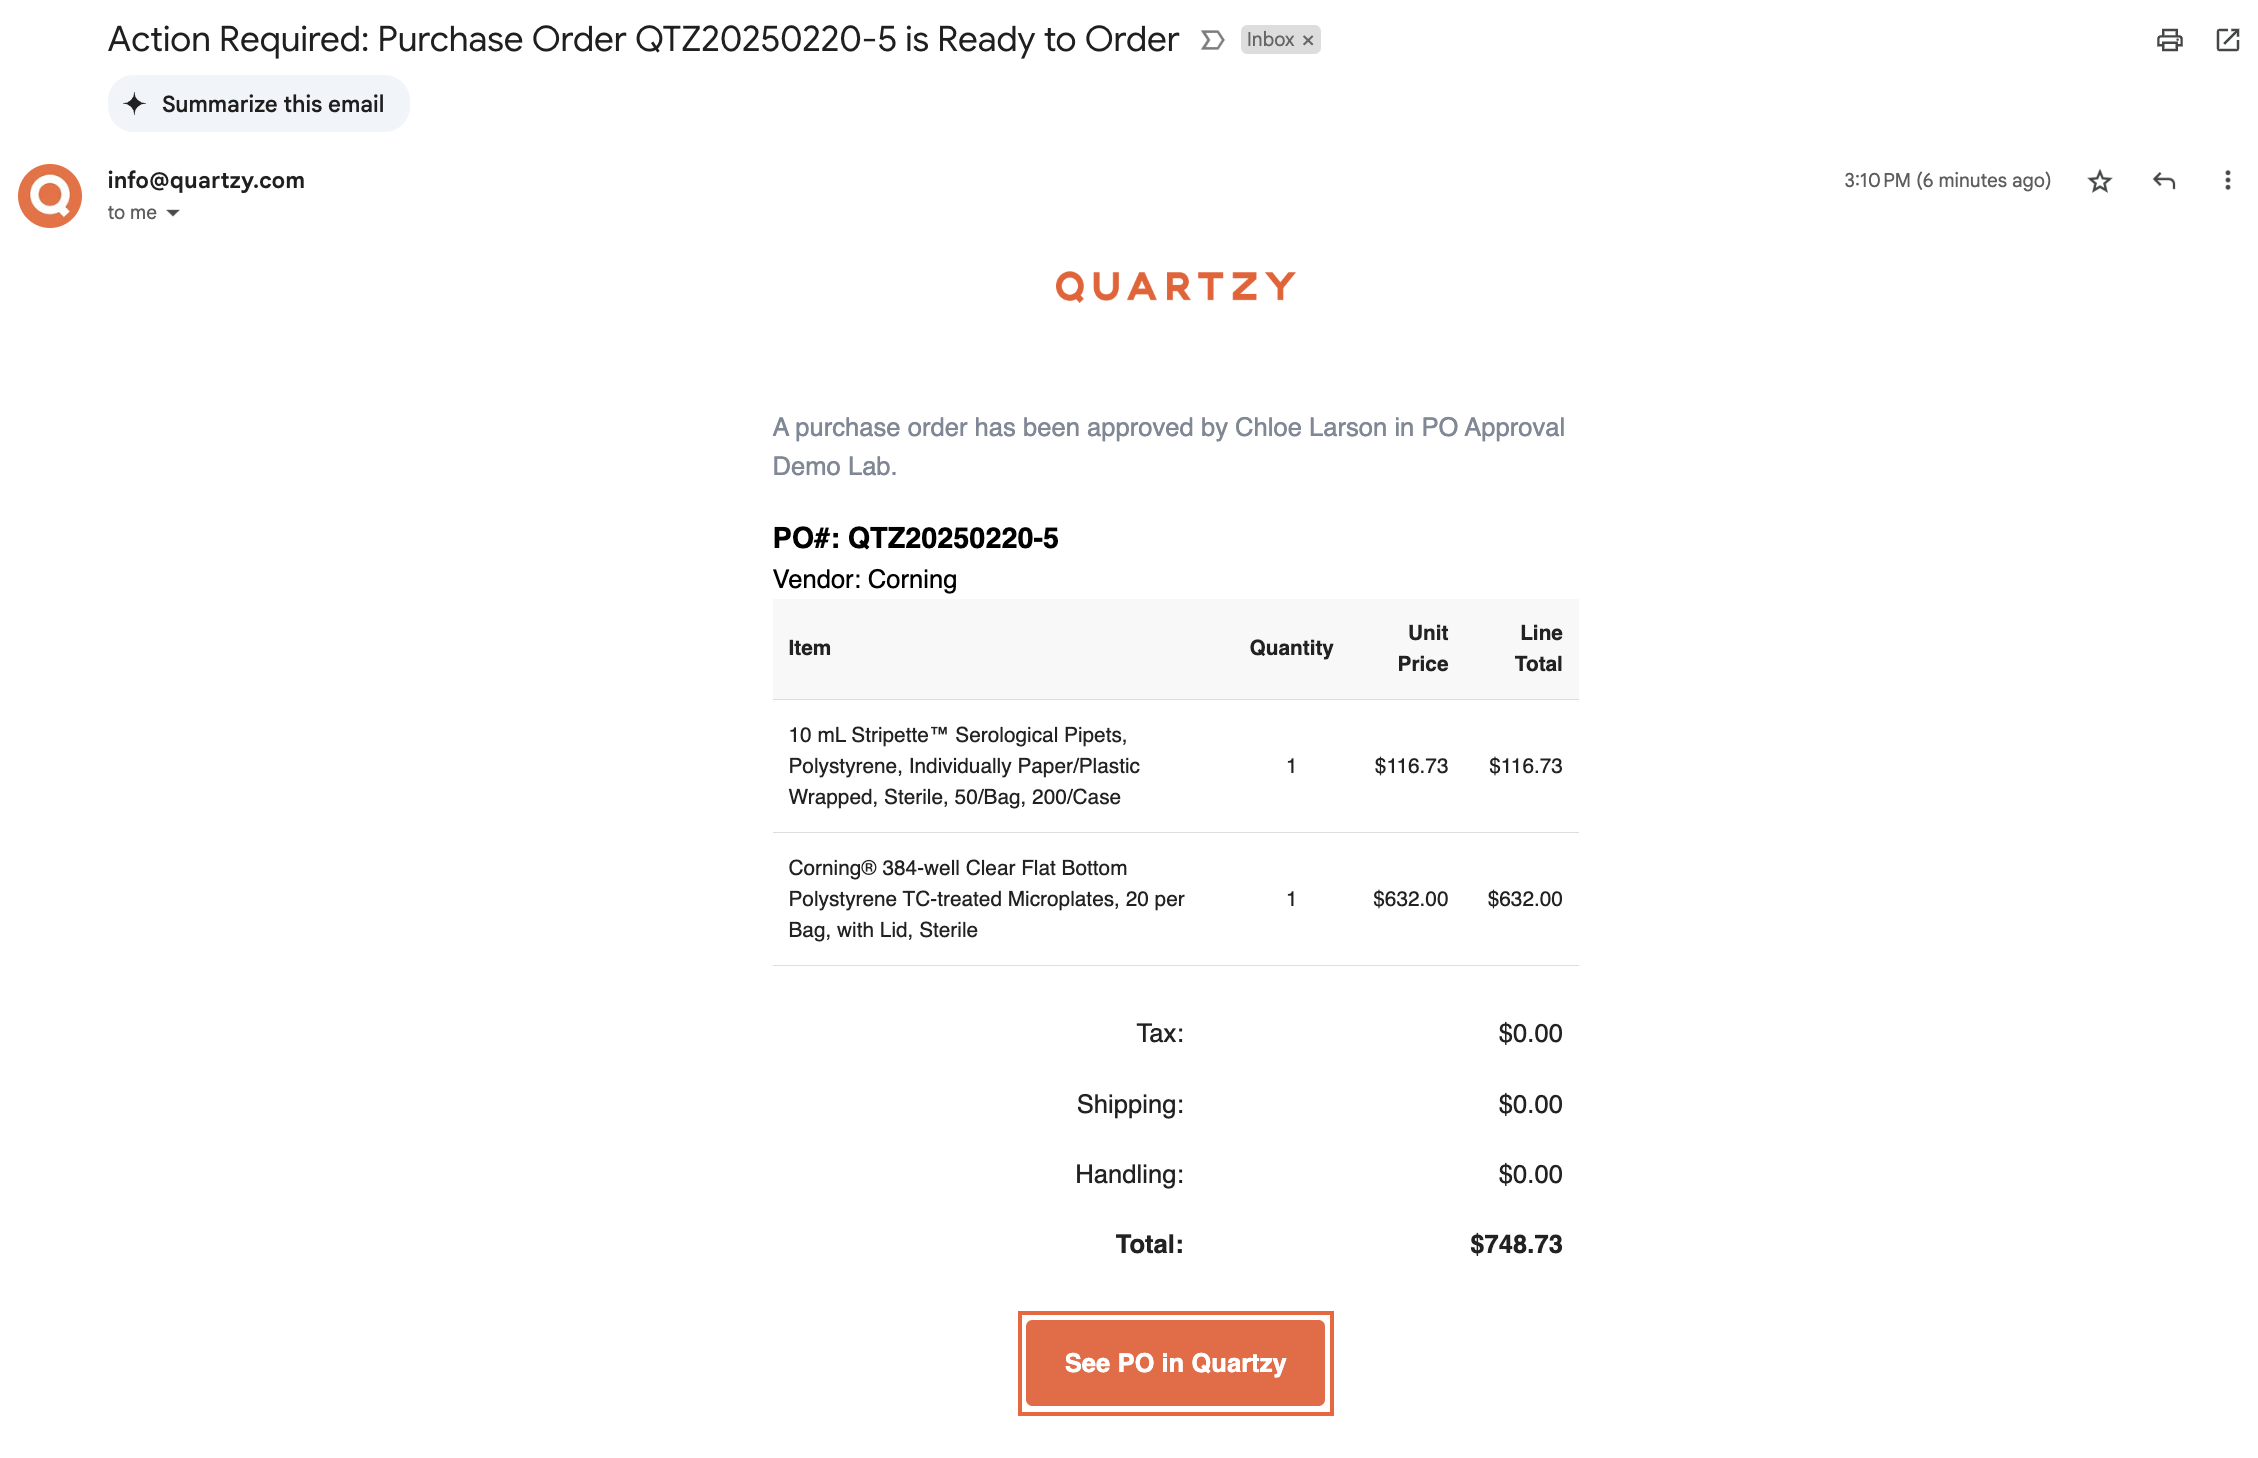Expand recipient details arrow next to 'to me'
The height and width of the screenshot is (1458, 2258).
coord(173,213)
